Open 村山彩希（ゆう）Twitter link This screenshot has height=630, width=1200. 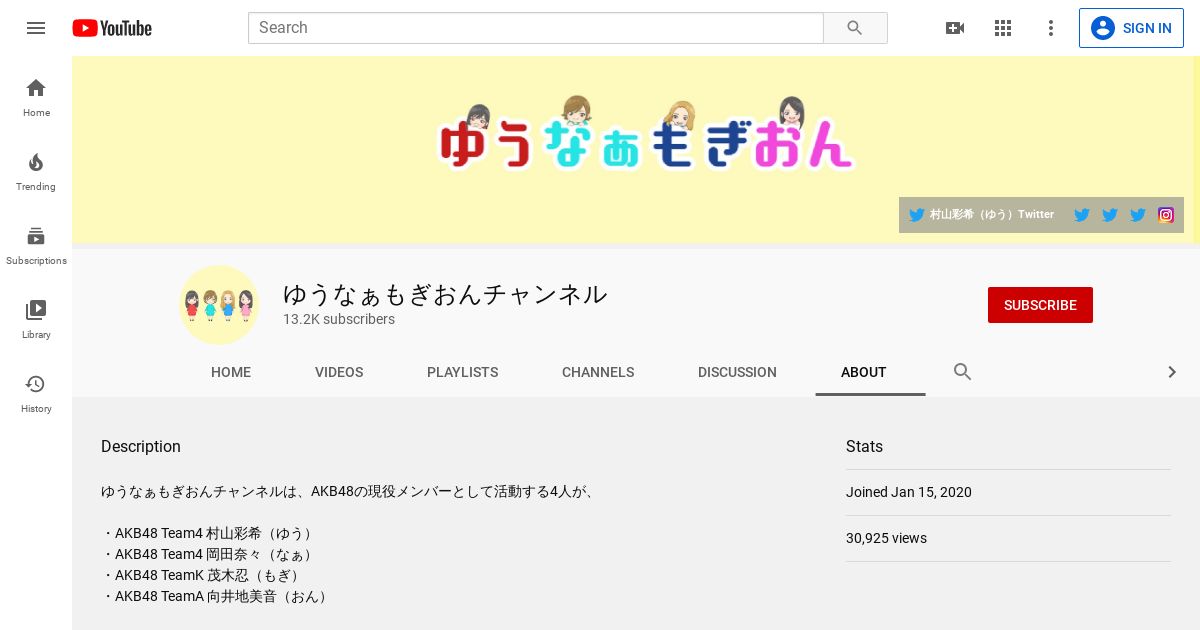point(981,215)
